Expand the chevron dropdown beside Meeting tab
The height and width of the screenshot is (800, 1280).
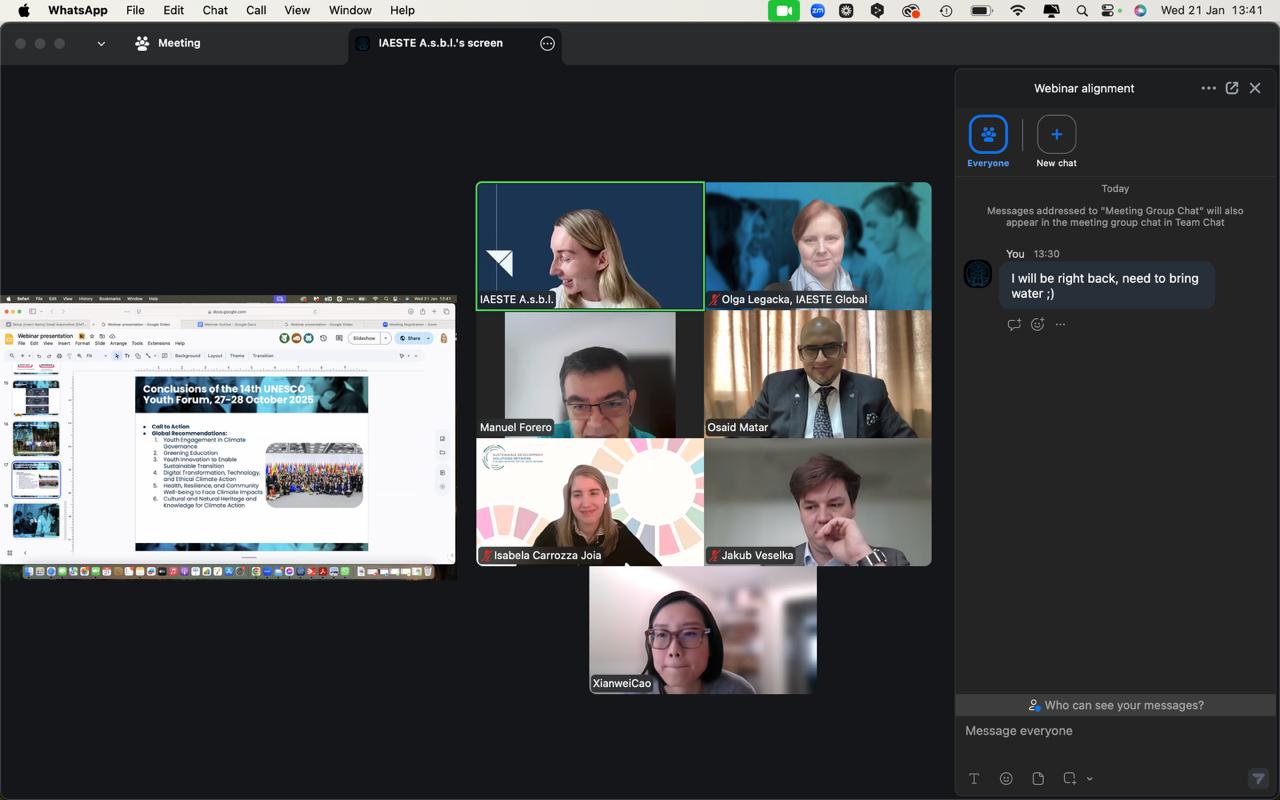tap(101, 44)
